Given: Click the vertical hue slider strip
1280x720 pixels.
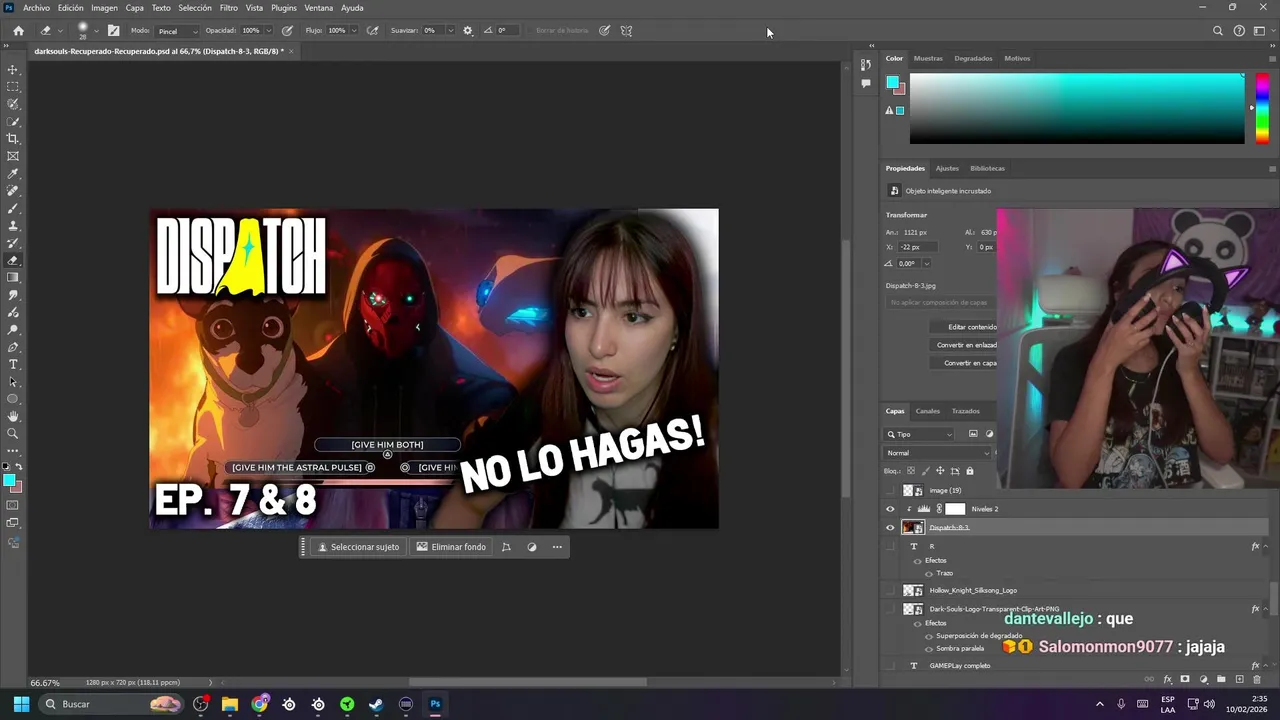Looking at the screenshot, I should [1263, 108].
